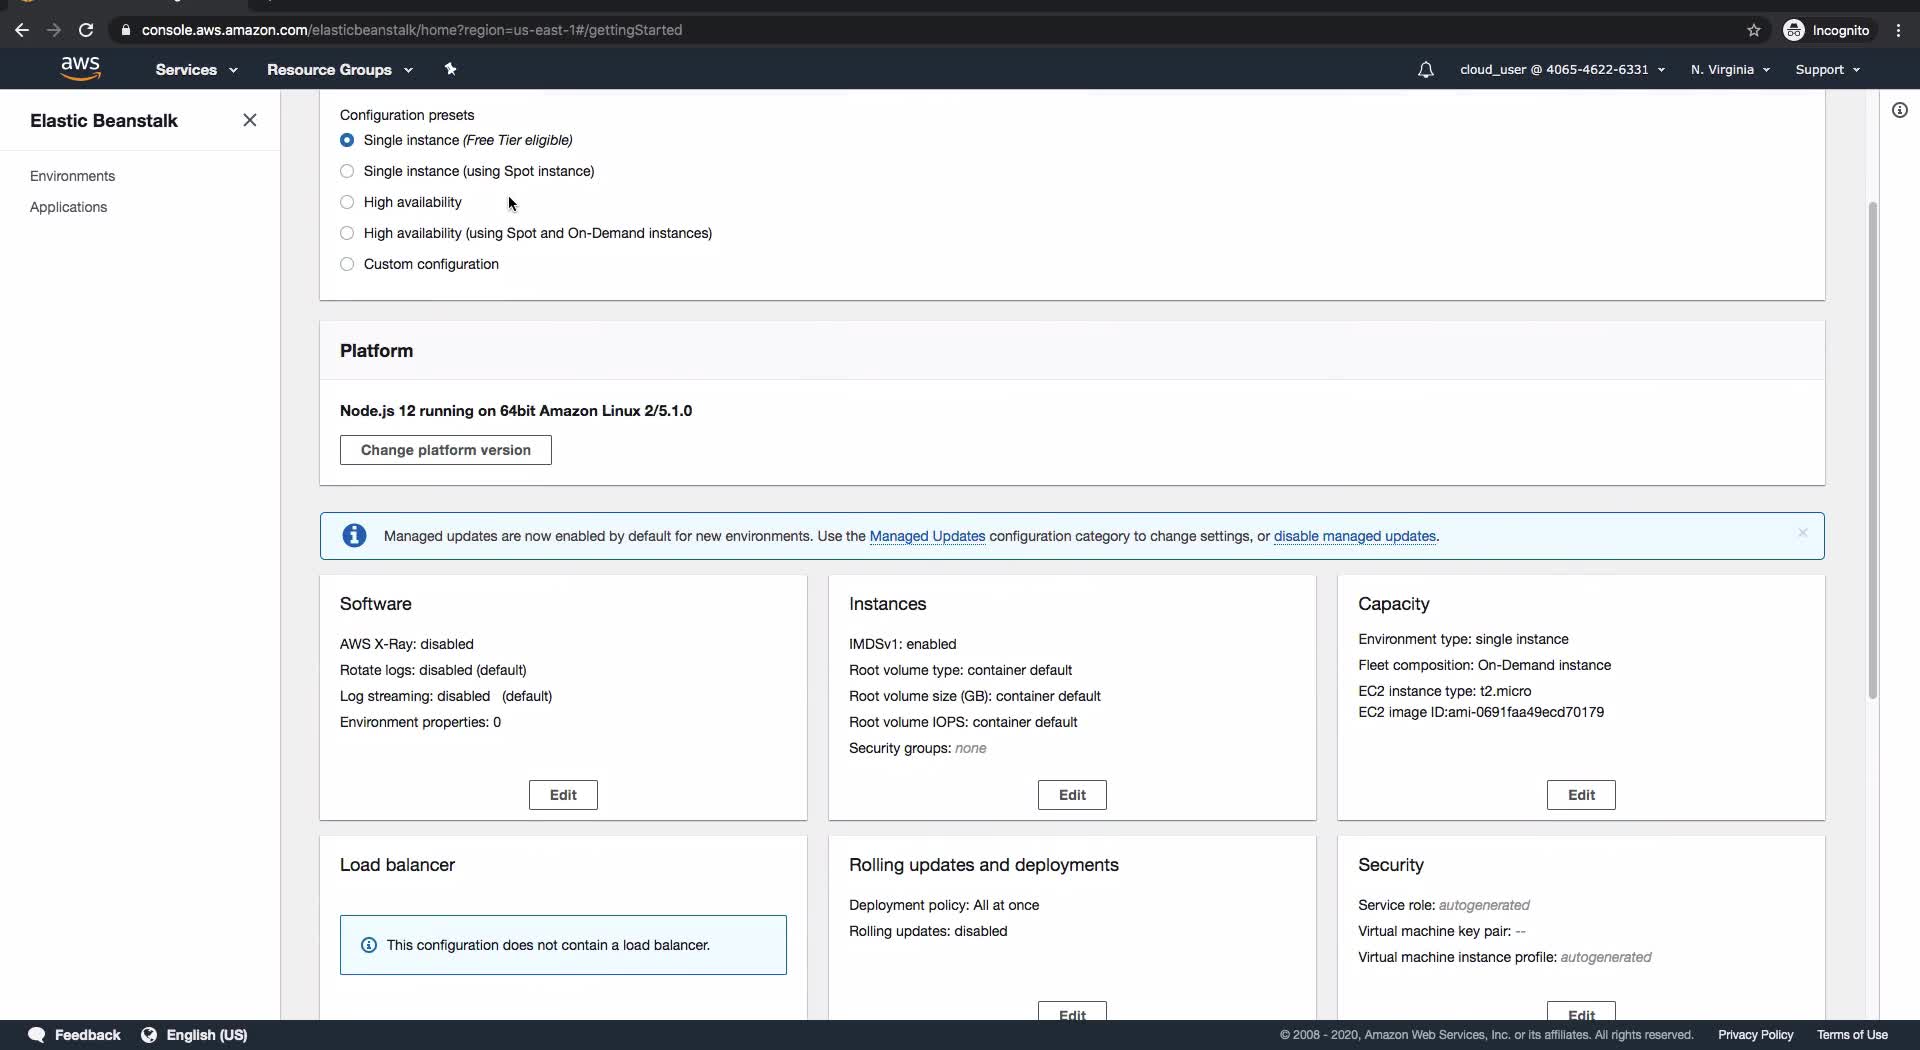1920x1050 pixels.
Task: Open the Terms of Use link
Action: tap(1852, 1035)
